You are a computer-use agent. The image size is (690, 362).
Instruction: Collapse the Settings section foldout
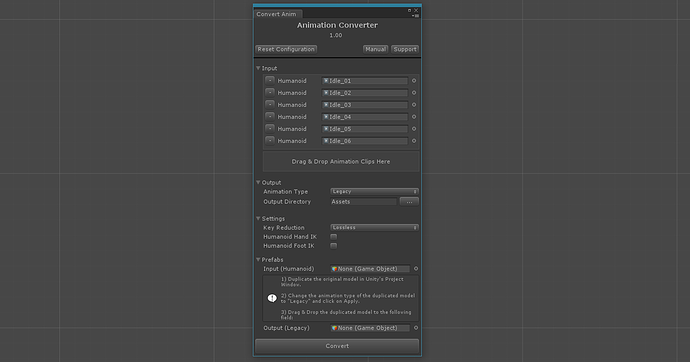(258, 218)
